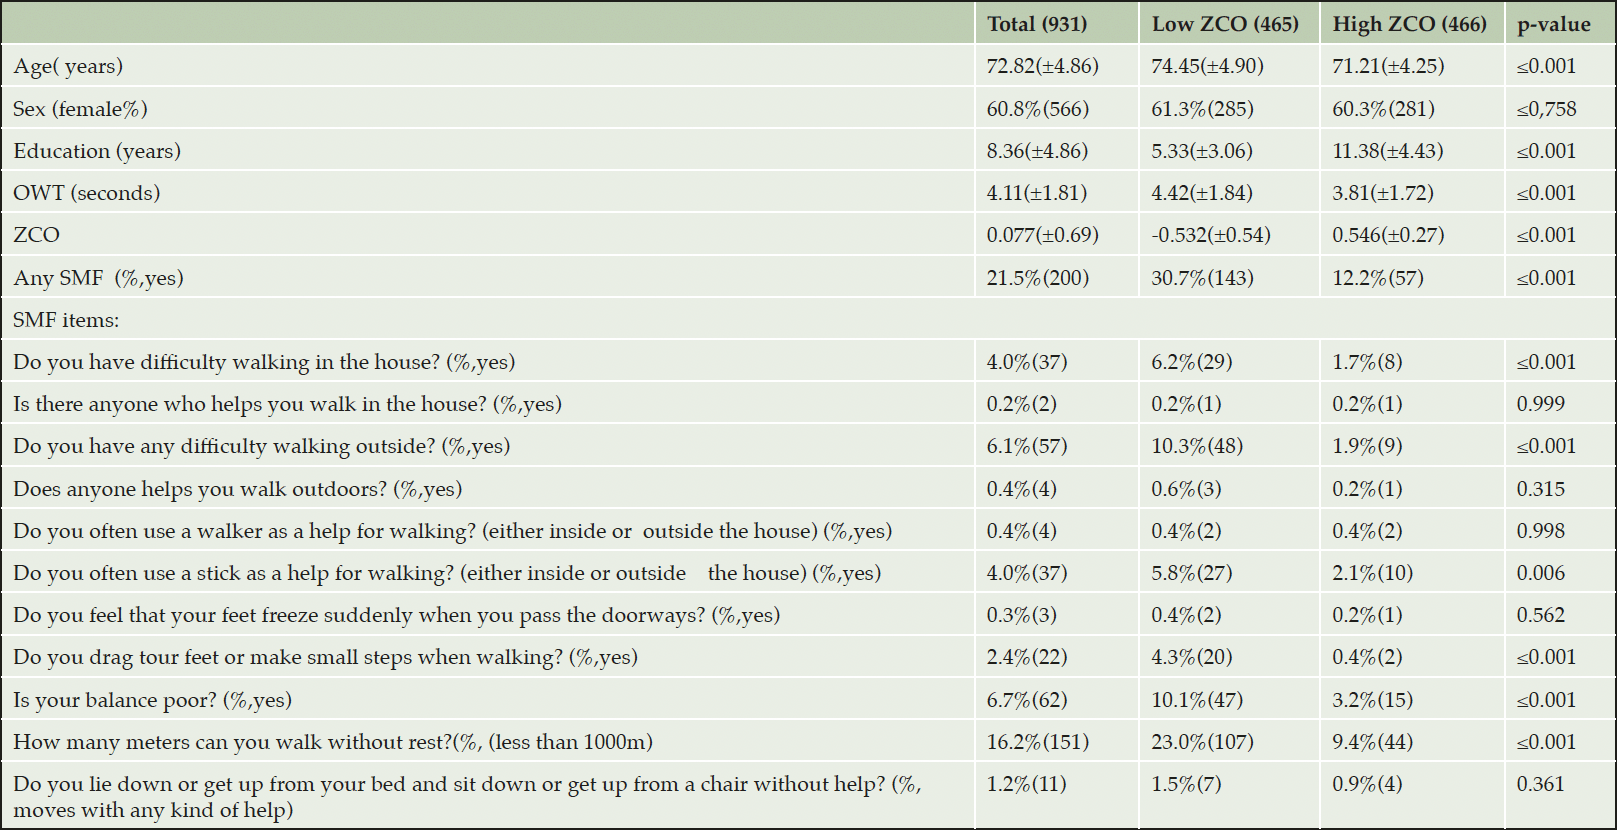Select the Any SMF (%,yes) row

click(808, 277)
